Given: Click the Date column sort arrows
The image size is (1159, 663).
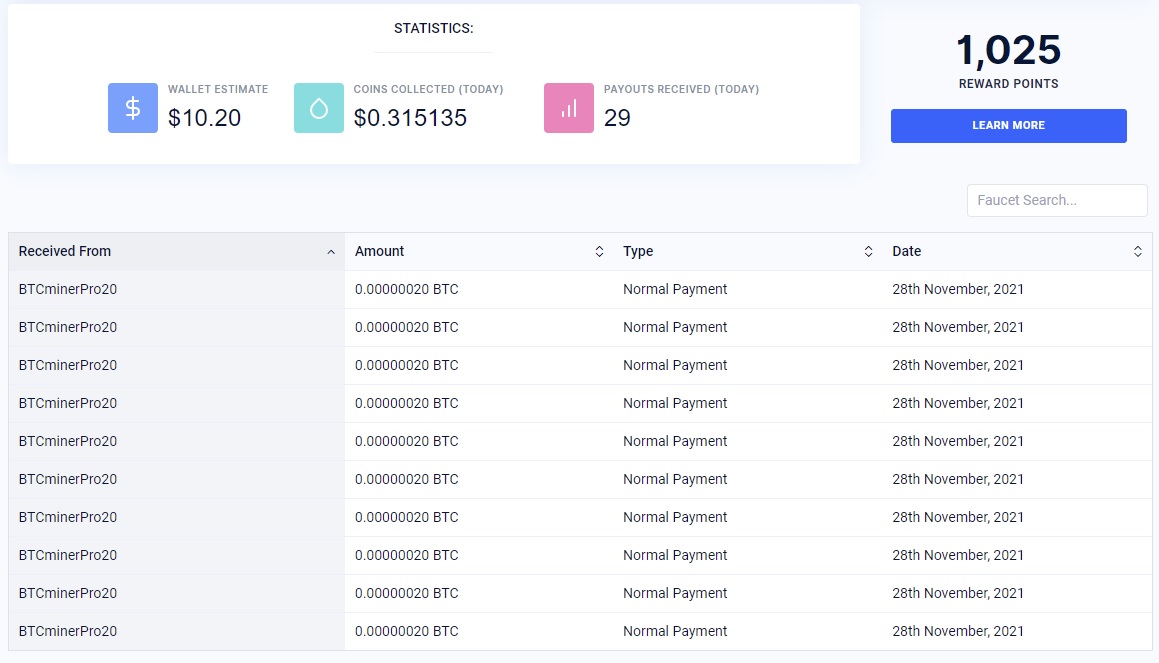Looking at the screenshot, I should pos(1137,252).
